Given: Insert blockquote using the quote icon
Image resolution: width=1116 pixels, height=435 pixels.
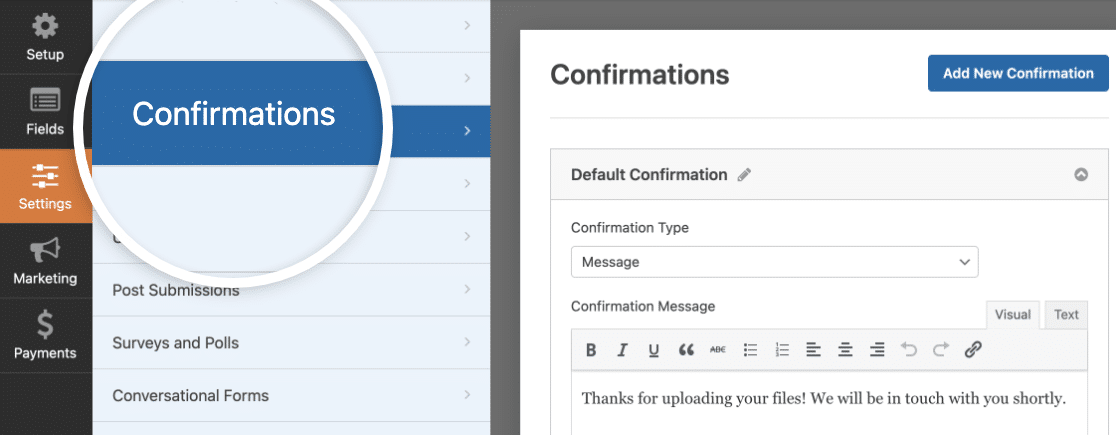Looking at the screenshot, I should (x=686, y=350).
